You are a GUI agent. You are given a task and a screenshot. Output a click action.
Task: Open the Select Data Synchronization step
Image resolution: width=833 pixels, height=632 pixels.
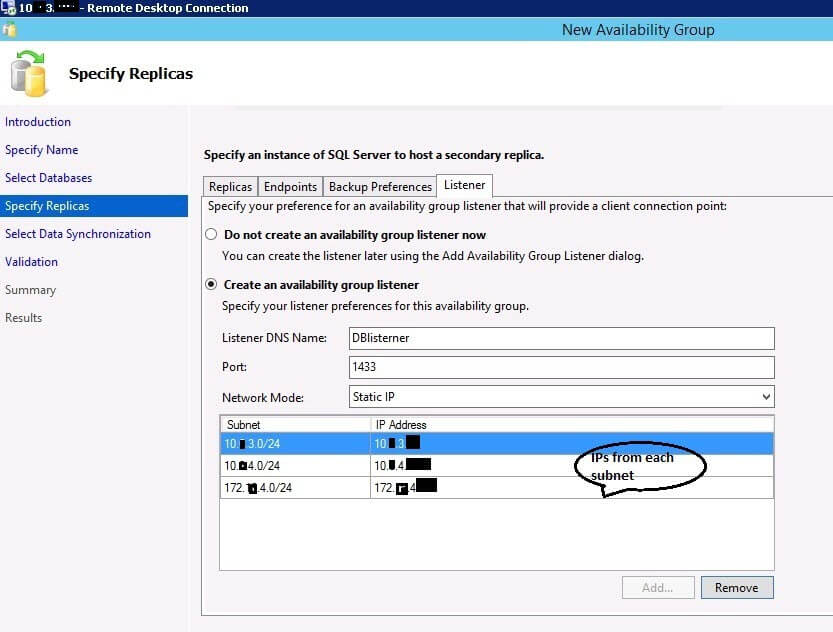click(x=78, y=234)
